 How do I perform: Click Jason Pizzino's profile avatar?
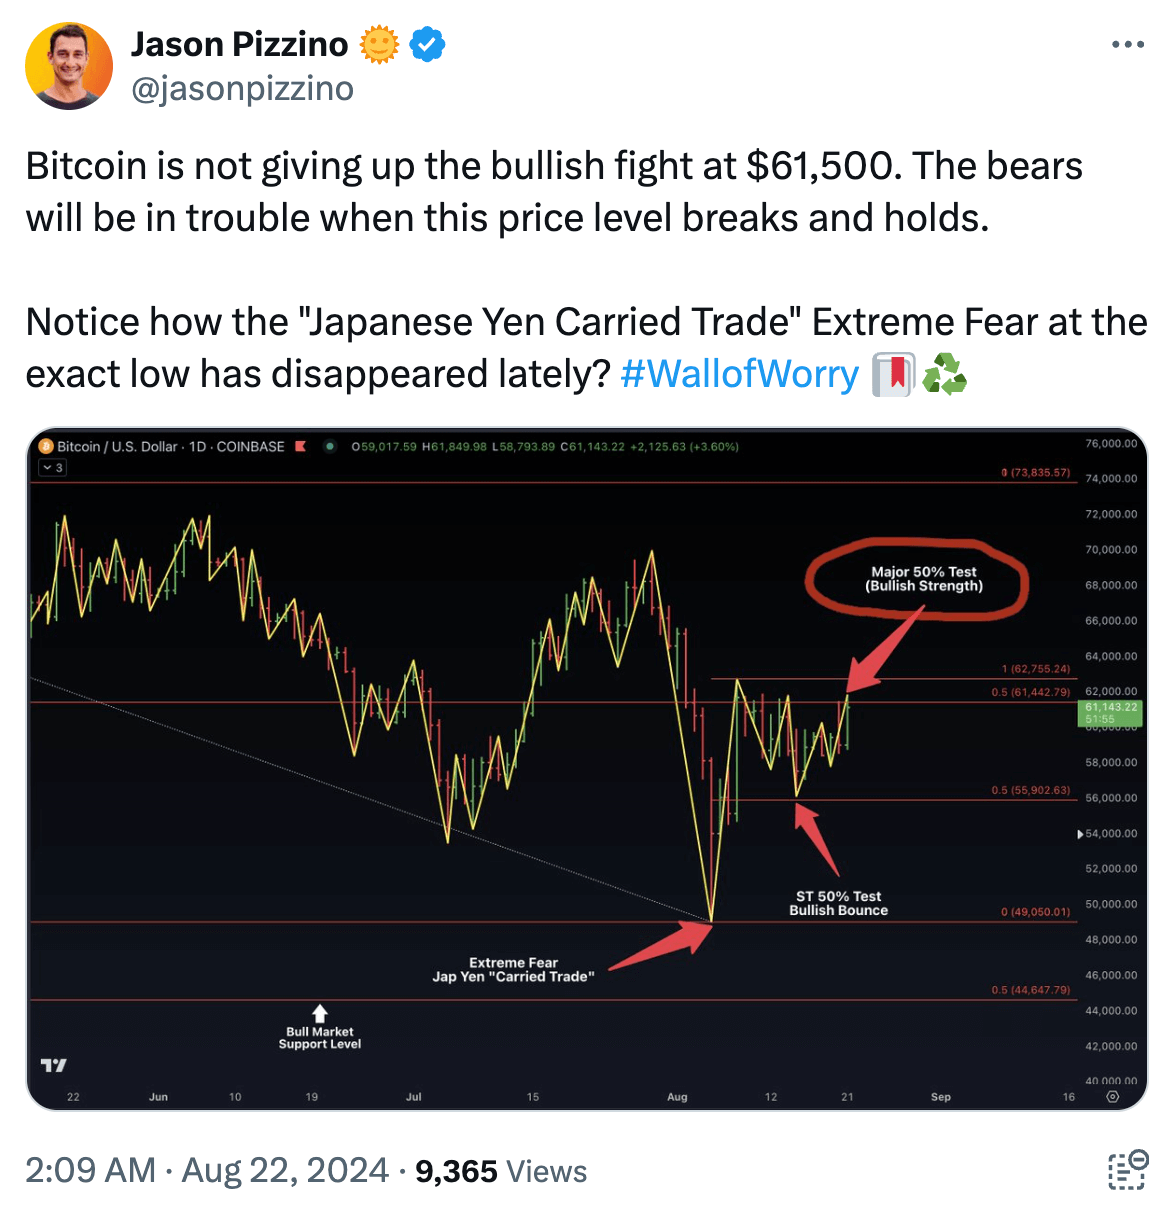(x=69, y=64)
